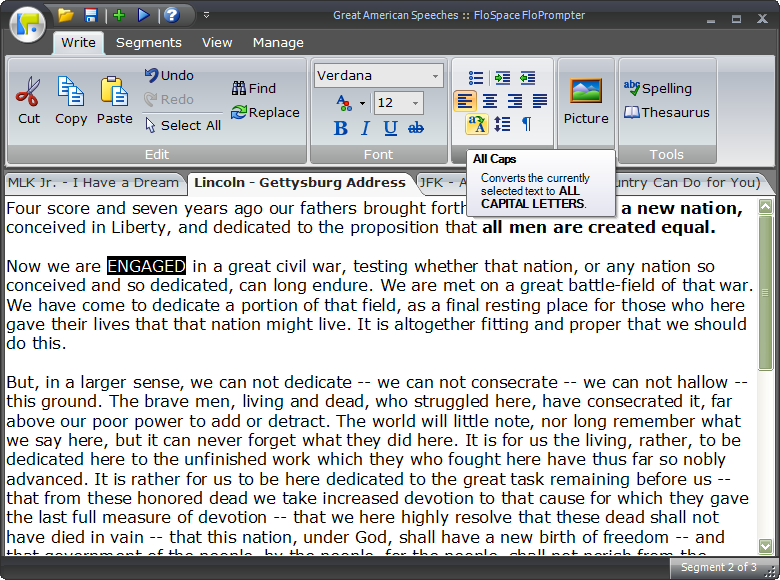This screenshot has width=780, height=580.
Task: Open a file with the folder icon
Action: coord(65,15)
